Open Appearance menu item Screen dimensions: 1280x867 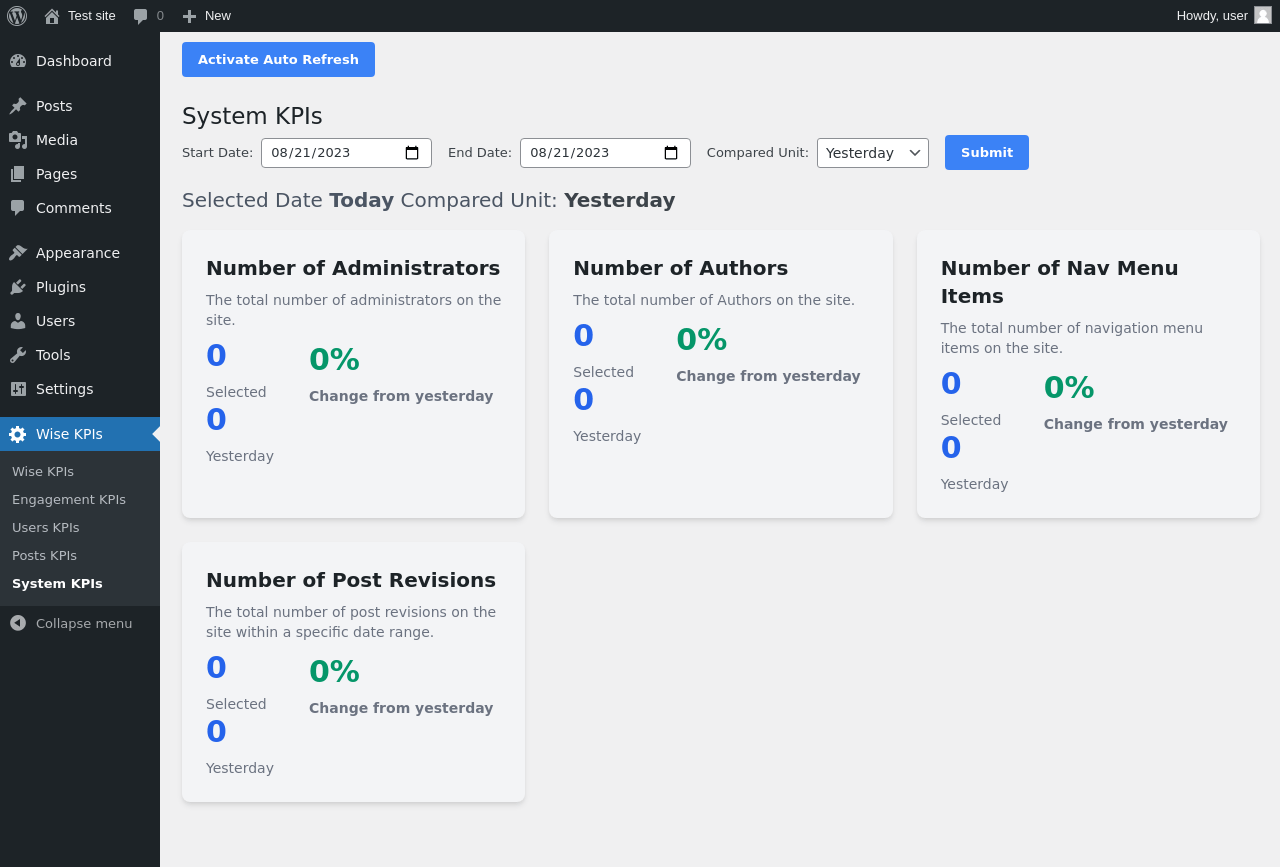point(80,253)
